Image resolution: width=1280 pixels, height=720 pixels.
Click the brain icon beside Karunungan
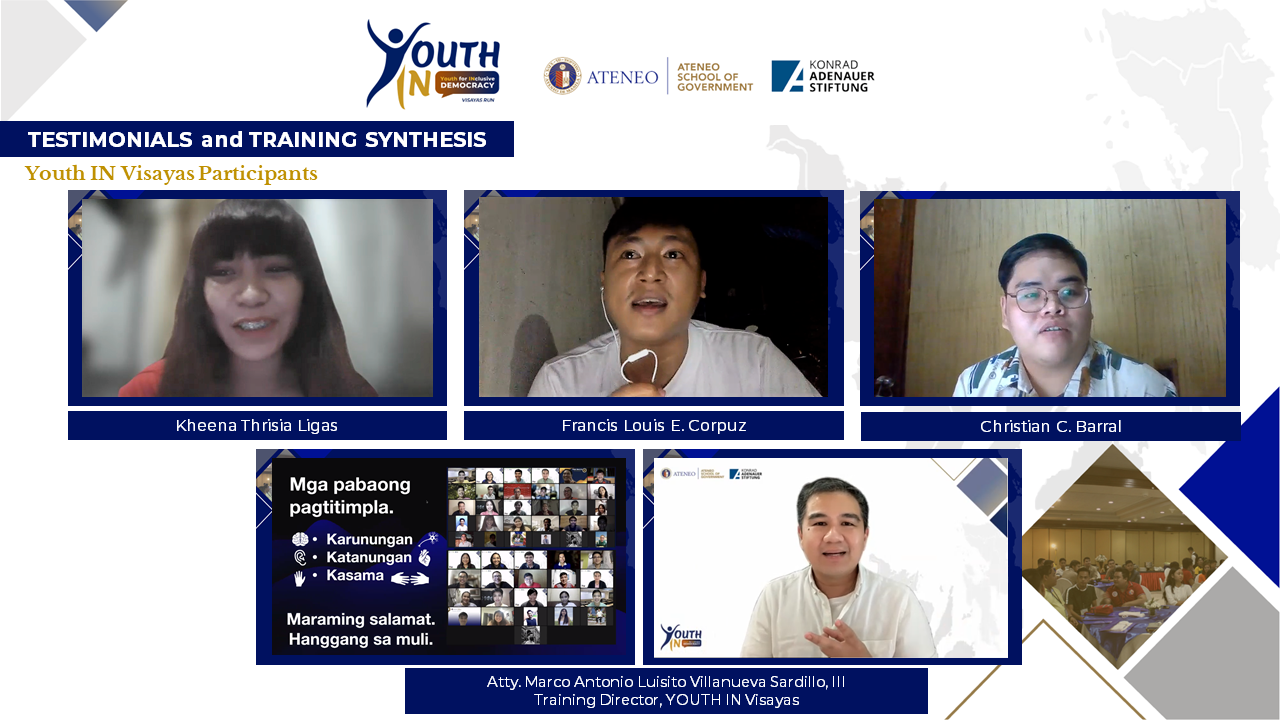point(299,540)
